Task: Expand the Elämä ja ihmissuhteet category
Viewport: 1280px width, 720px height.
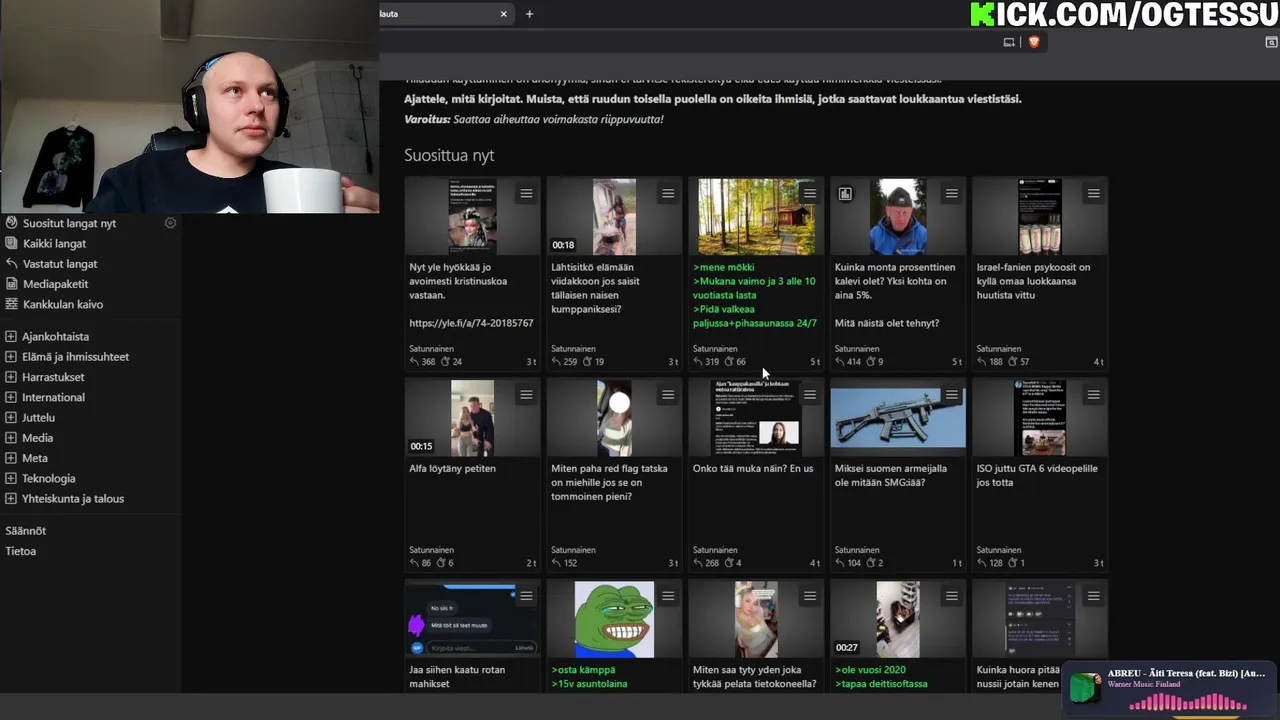Action: click(x=11, y=357)
